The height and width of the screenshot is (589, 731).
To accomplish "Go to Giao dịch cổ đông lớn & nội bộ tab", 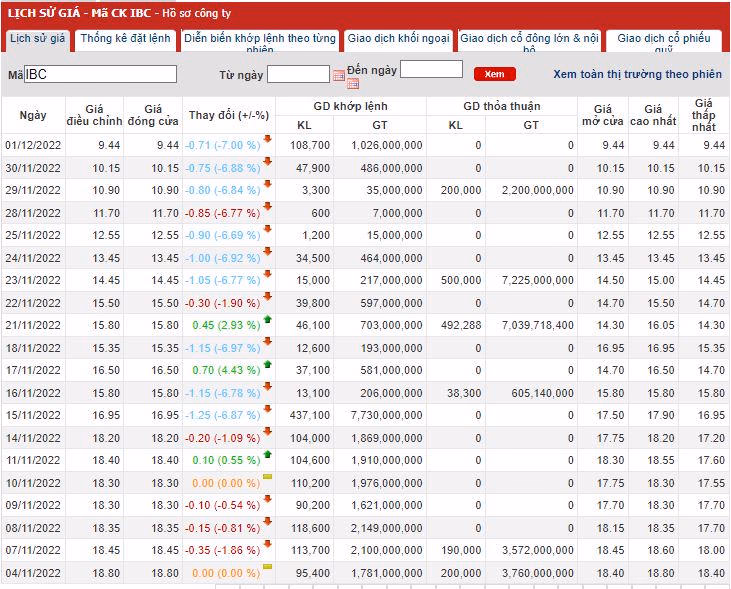I will 529,40.
